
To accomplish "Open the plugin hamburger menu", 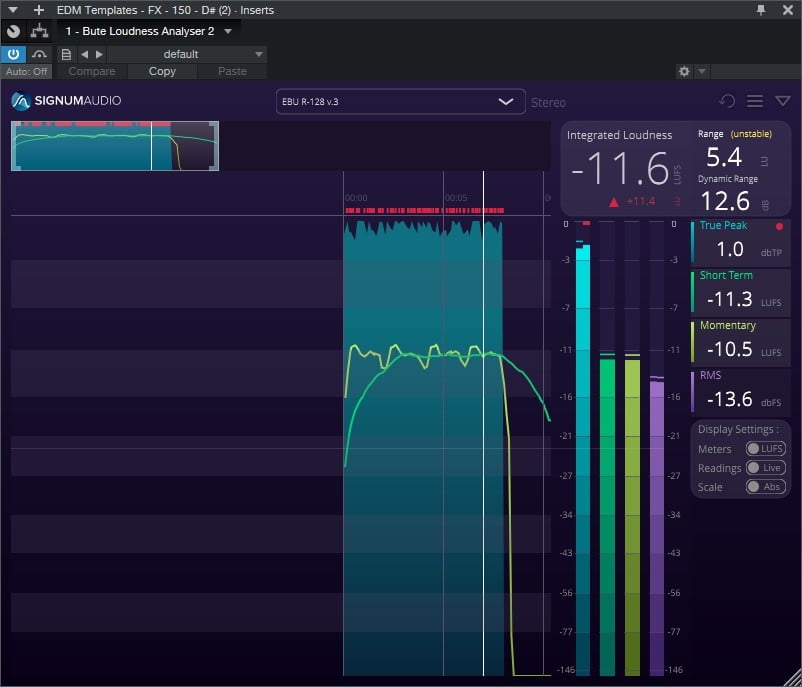I will pos(755,101).
